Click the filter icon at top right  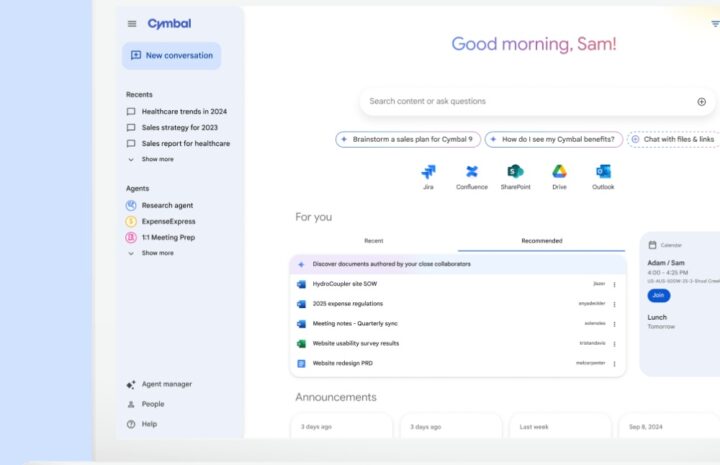tap(715, 24)
